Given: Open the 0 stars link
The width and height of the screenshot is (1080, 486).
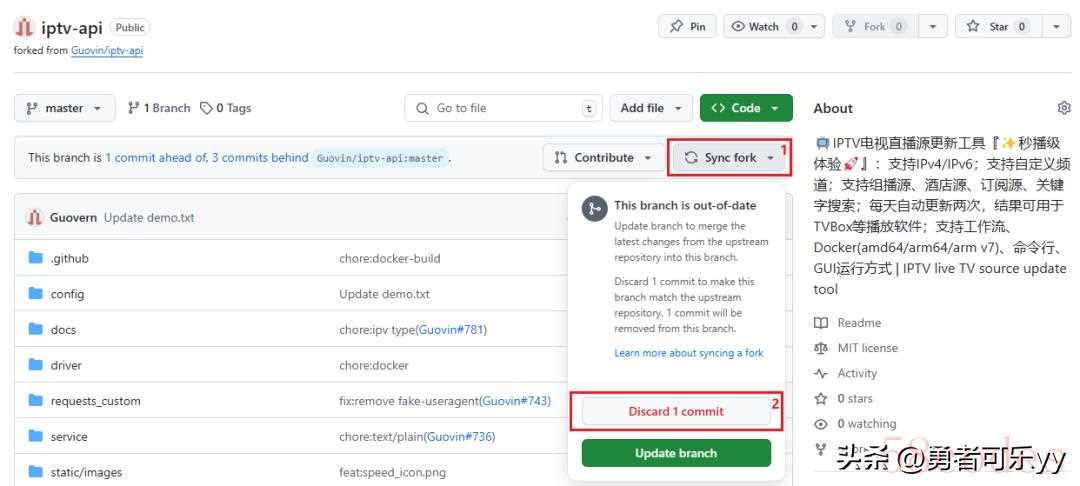Looking at the screenshot, I should [x=855, y=399].
